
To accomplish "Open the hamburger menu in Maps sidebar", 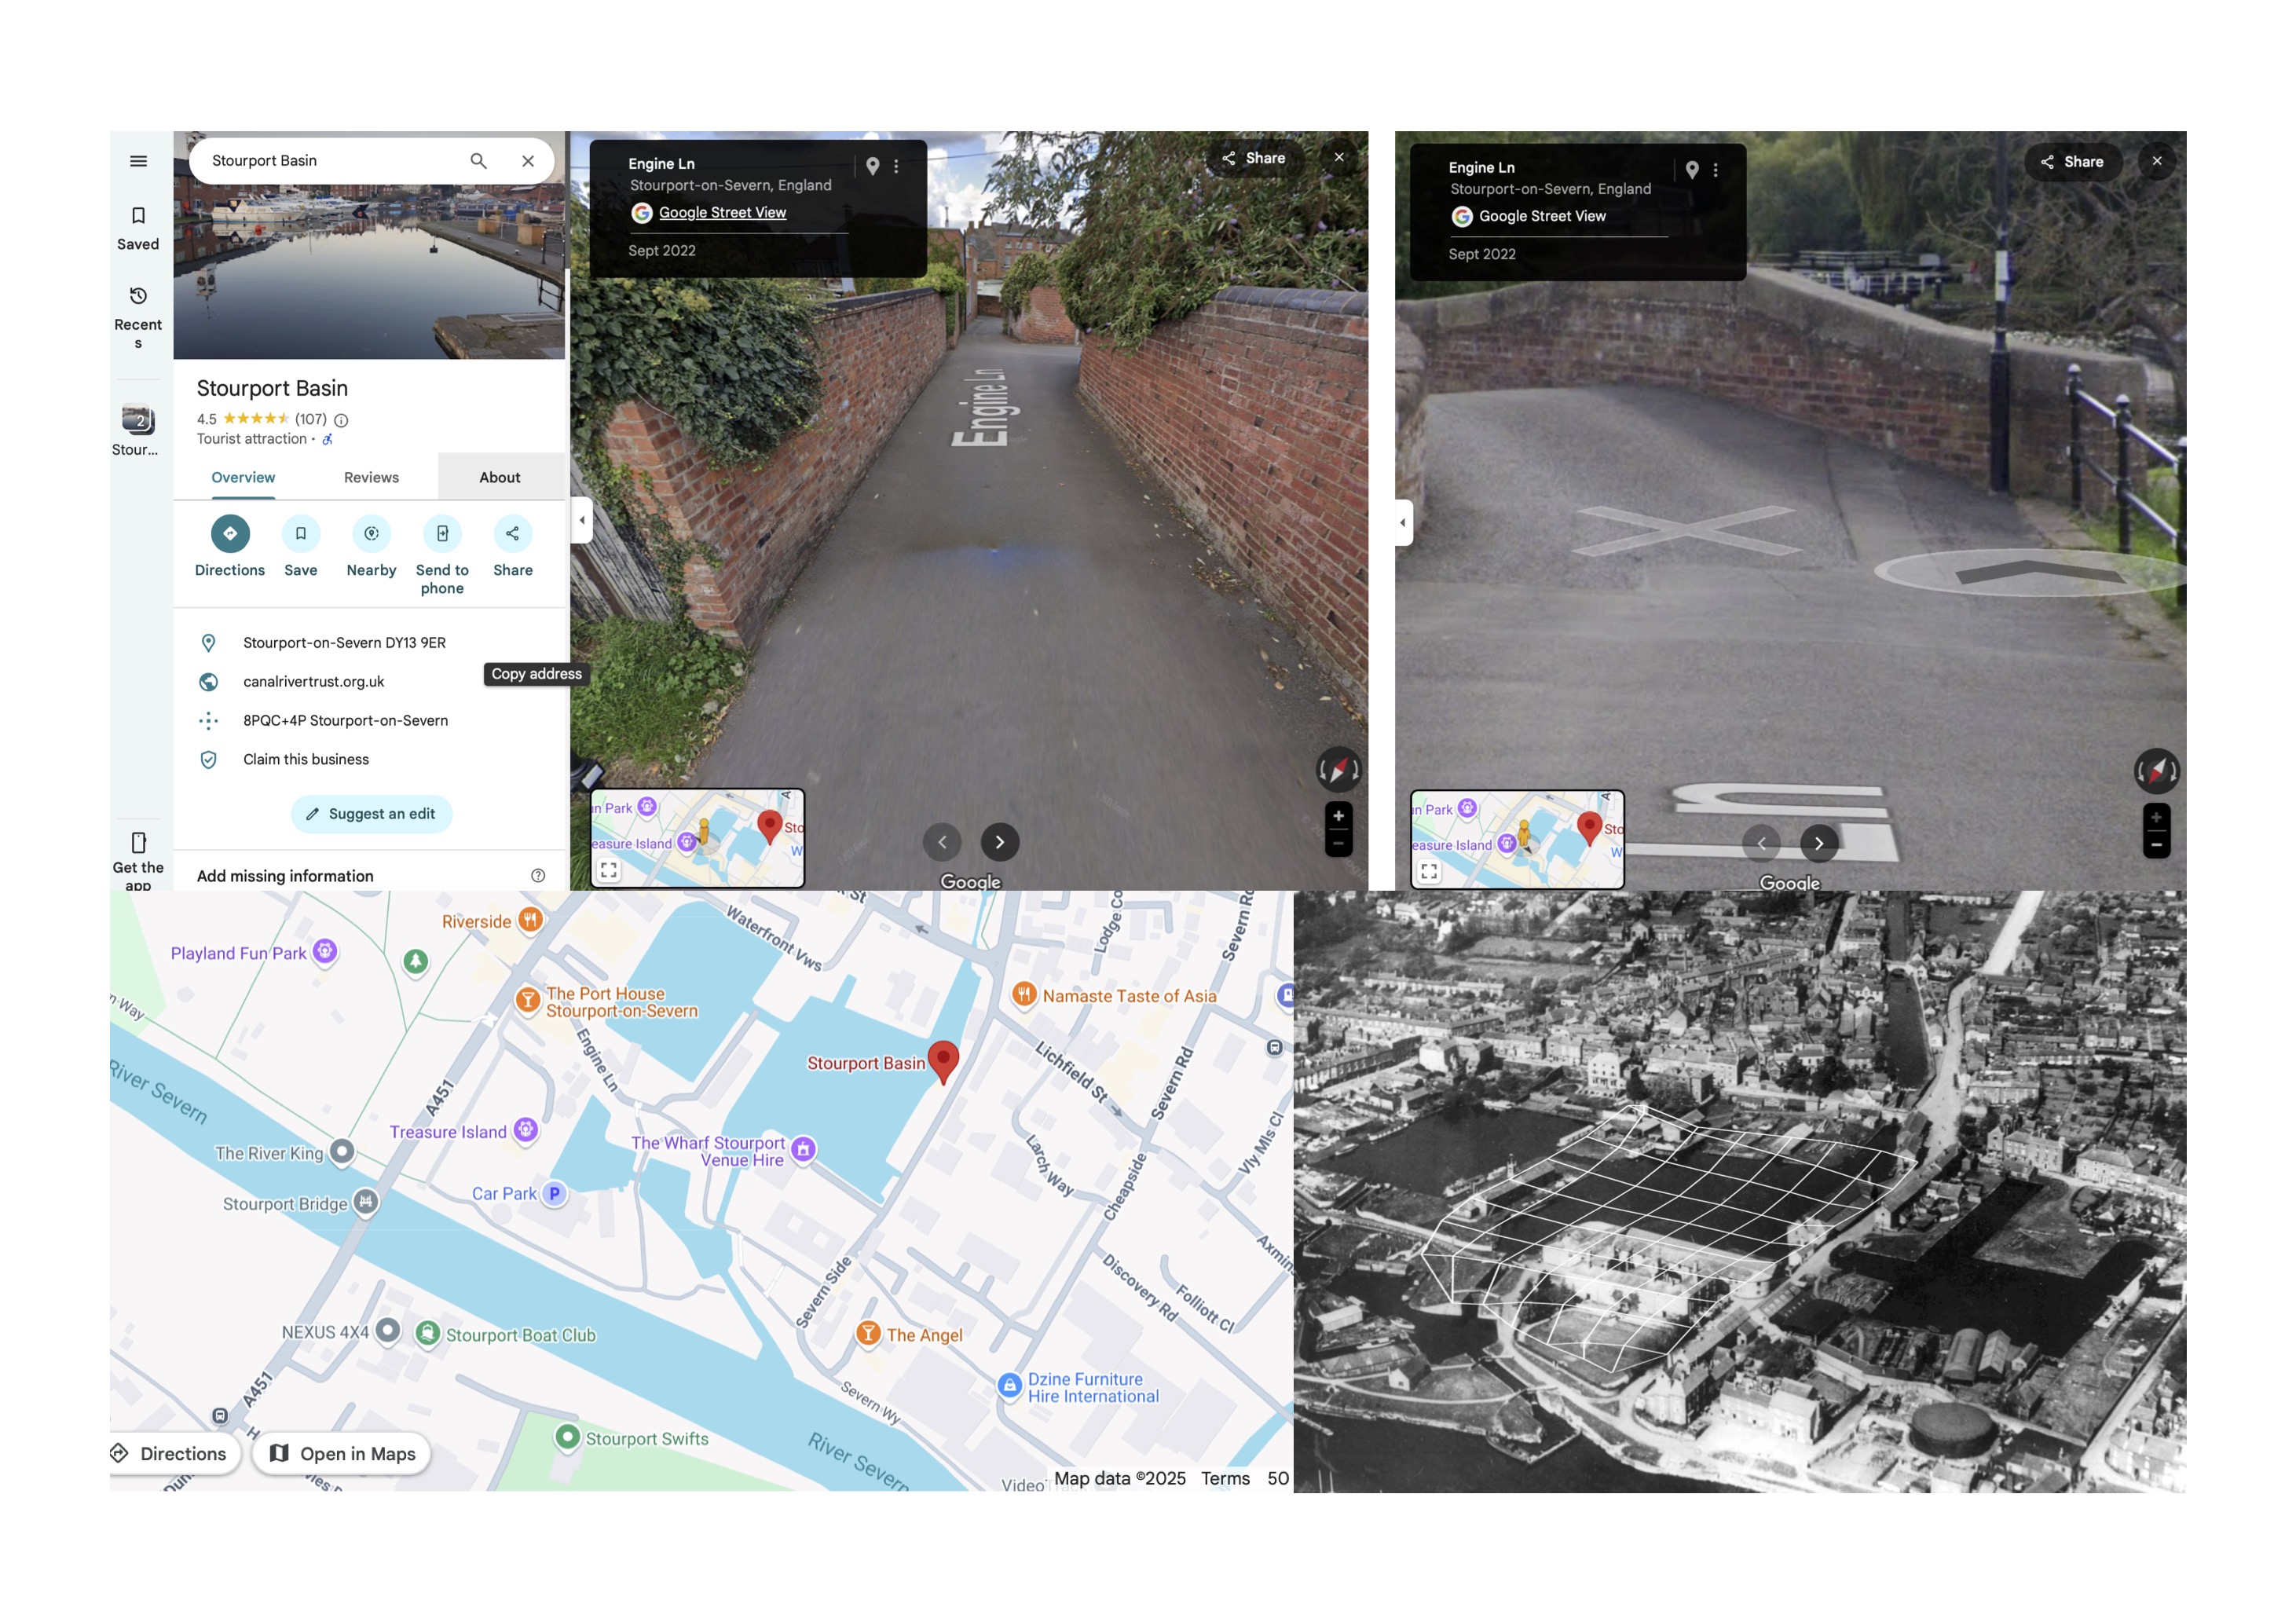I will coord(139,161).
